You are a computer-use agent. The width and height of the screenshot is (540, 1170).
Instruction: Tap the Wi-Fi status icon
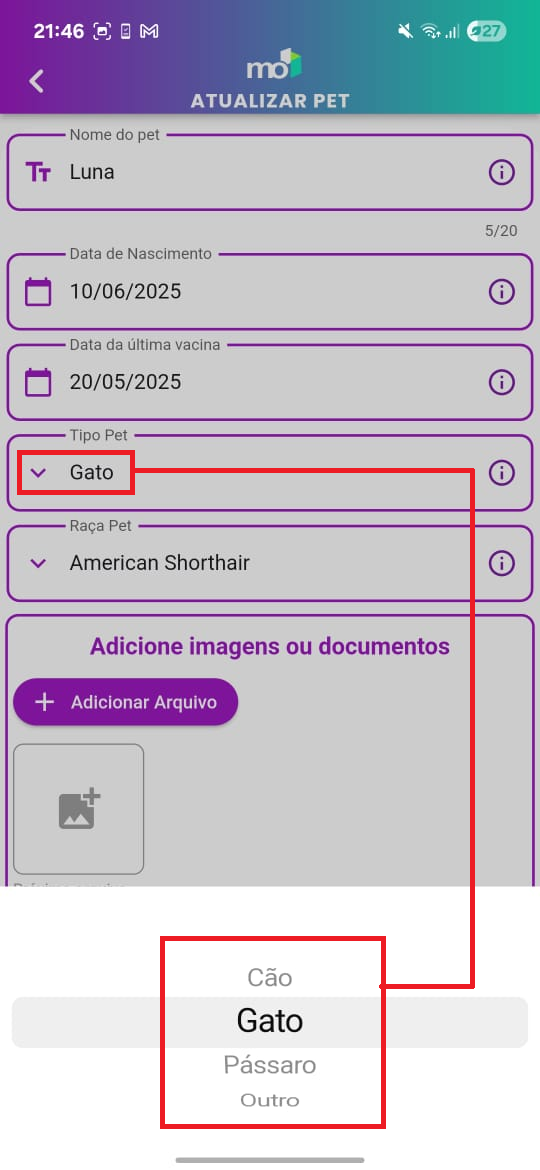(x=430, y=31)
